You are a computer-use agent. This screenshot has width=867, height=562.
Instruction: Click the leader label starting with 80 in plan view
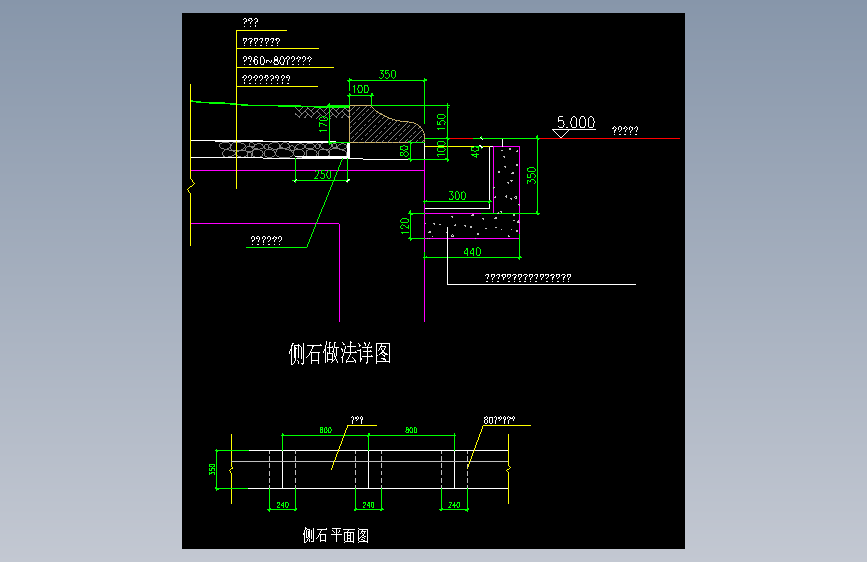click(499, 420)
